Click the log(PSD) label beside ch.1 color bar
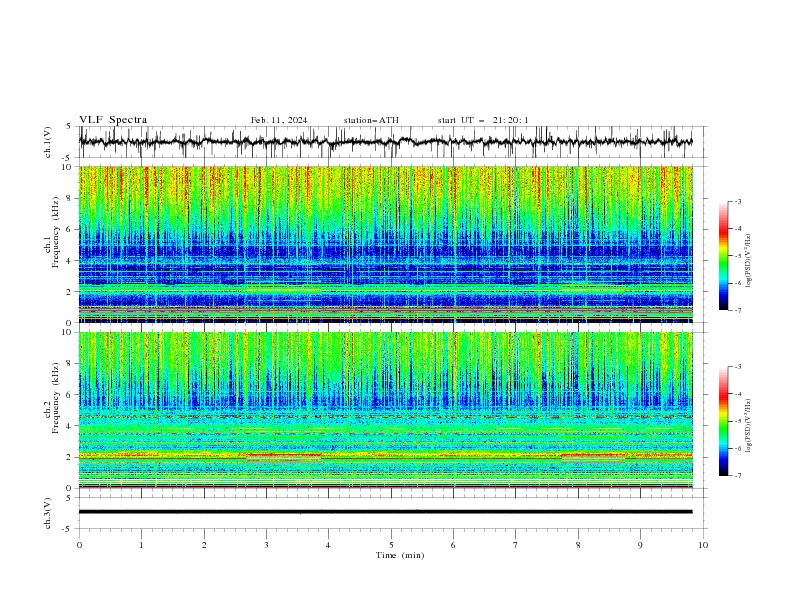Image resolution: width=792 pixels, height=612 pixels. [748, 260]
